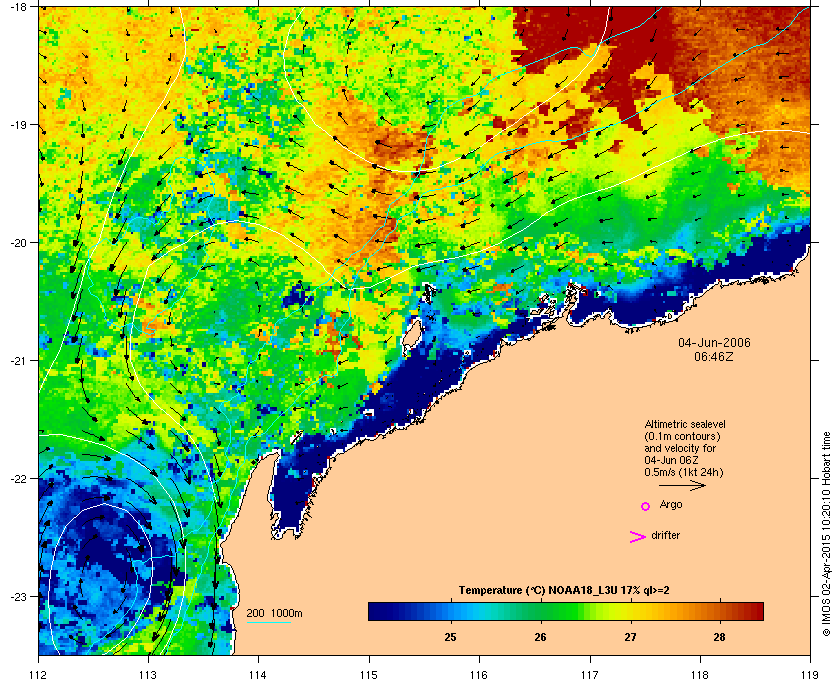Viewport: 840px width, 680px height.
Task: Click the 0.5m/s velocity scale arrow
Action: click(682, 485)
